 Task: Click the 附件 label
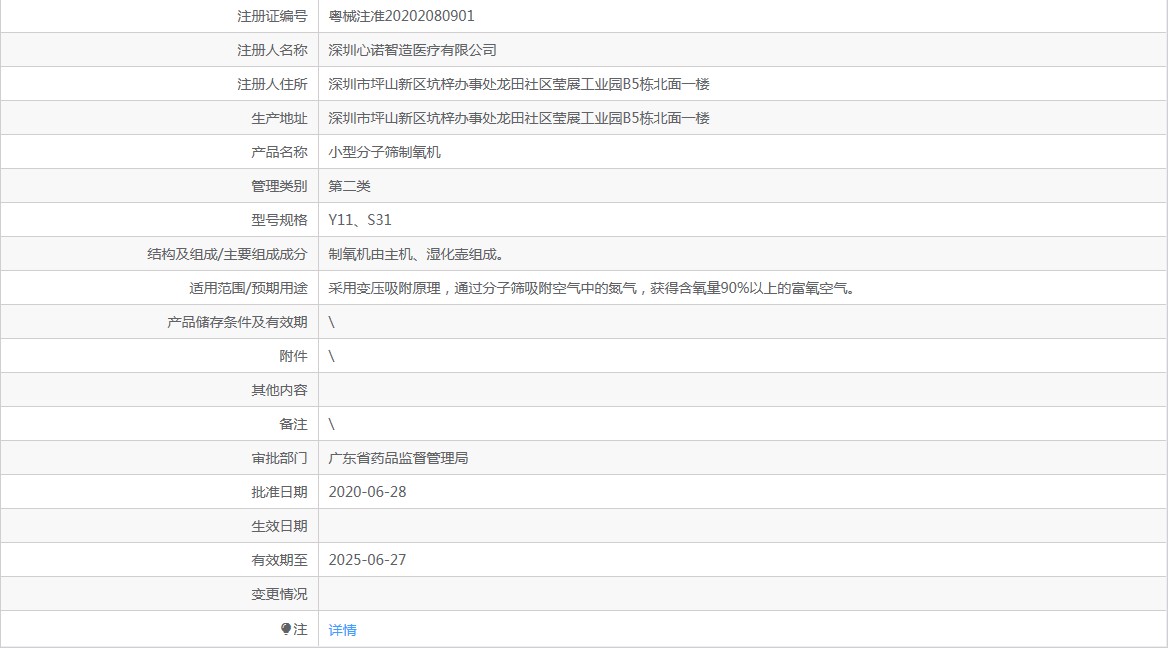(x=294, y=356)
